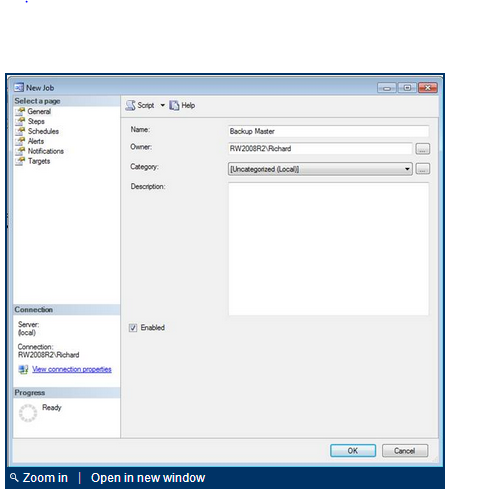Viewport: 480px width, 497px height.
Task: Minimize the New Job window
Action: (387, 88)
